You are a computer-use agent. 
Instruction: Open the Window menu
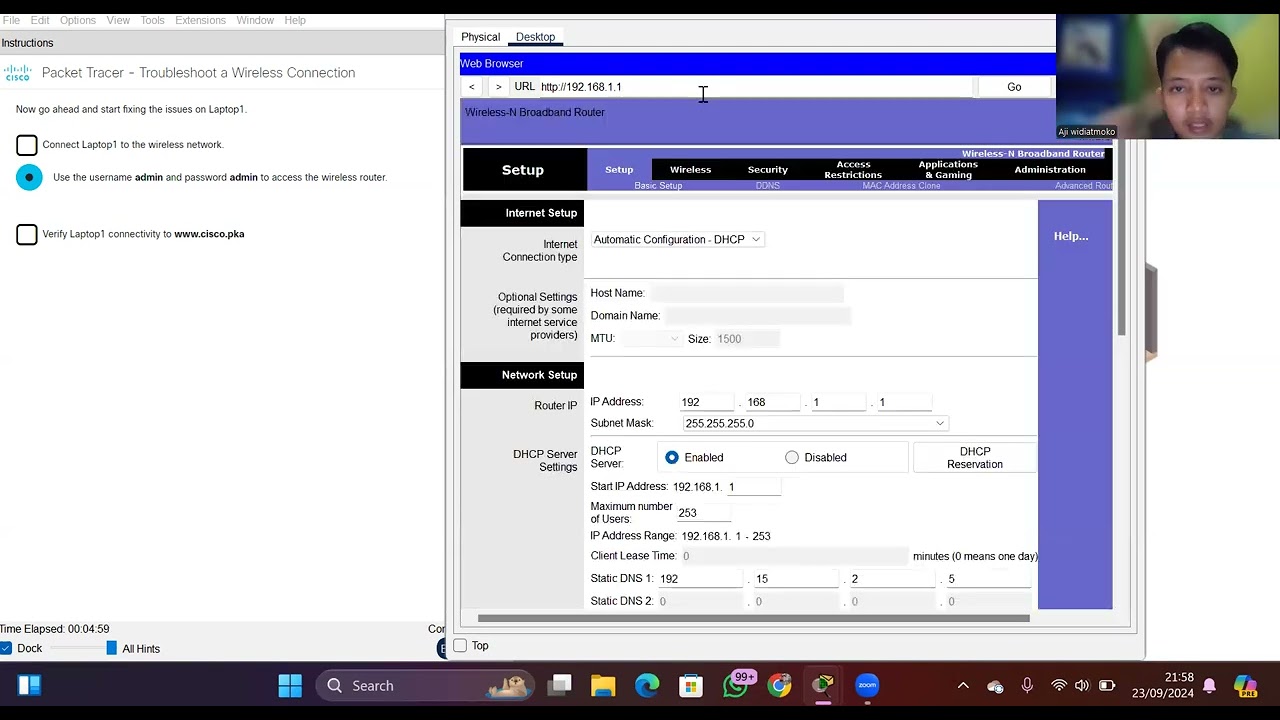255,20
